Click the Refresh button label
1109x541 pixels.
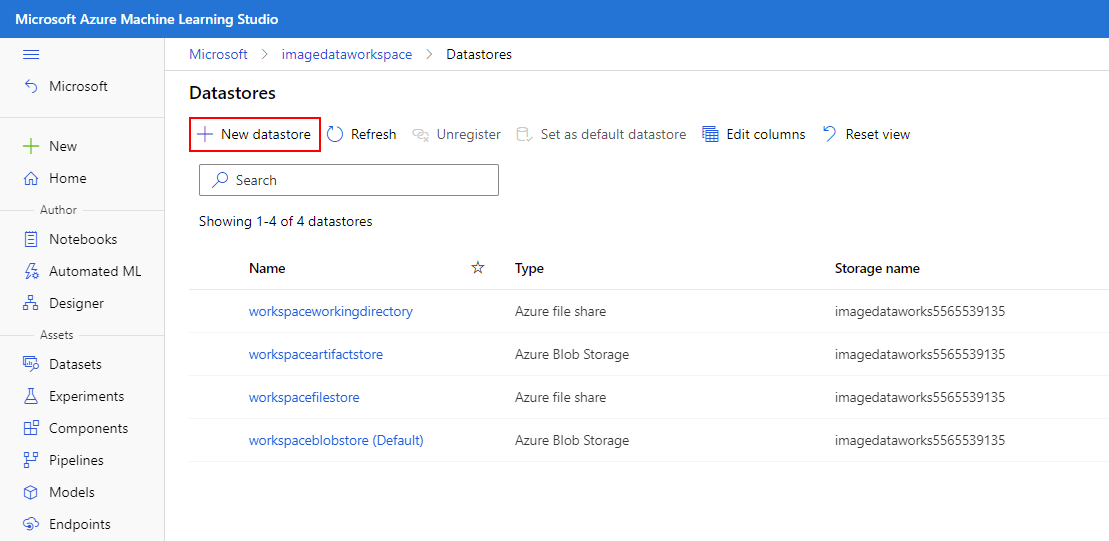click(x=373, y=134)
